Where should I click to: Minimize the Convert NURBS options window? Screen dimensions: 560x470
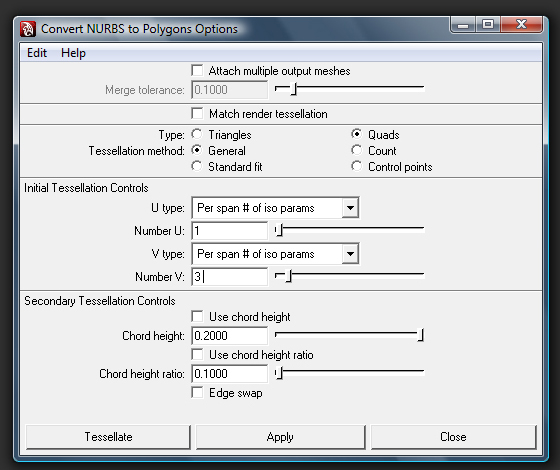tap(463, 25)
